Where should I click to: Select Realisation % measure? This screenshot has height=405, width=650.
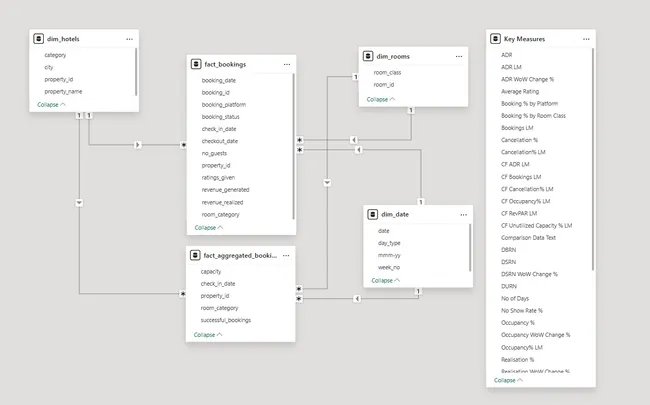(517, 359)
